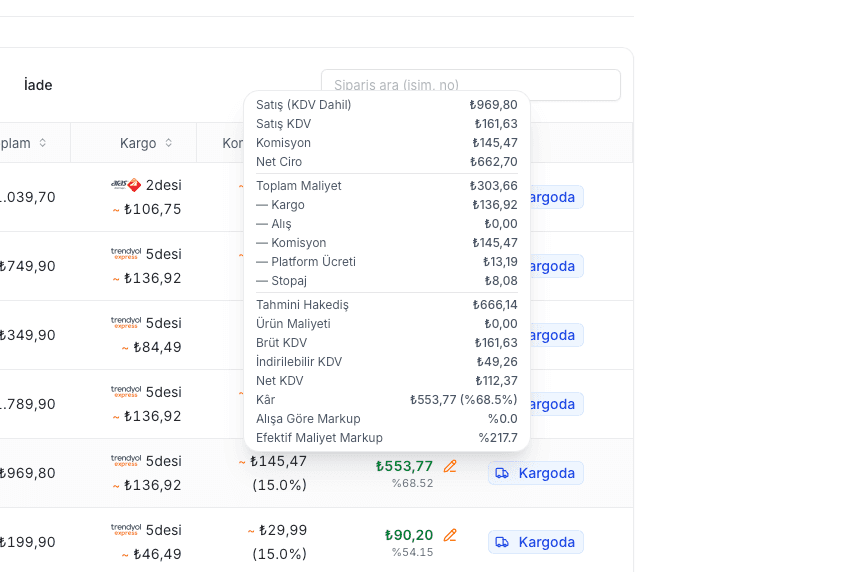Select Kâr value ₺553,77 (%68.5%)

click(x=463, y=399)
